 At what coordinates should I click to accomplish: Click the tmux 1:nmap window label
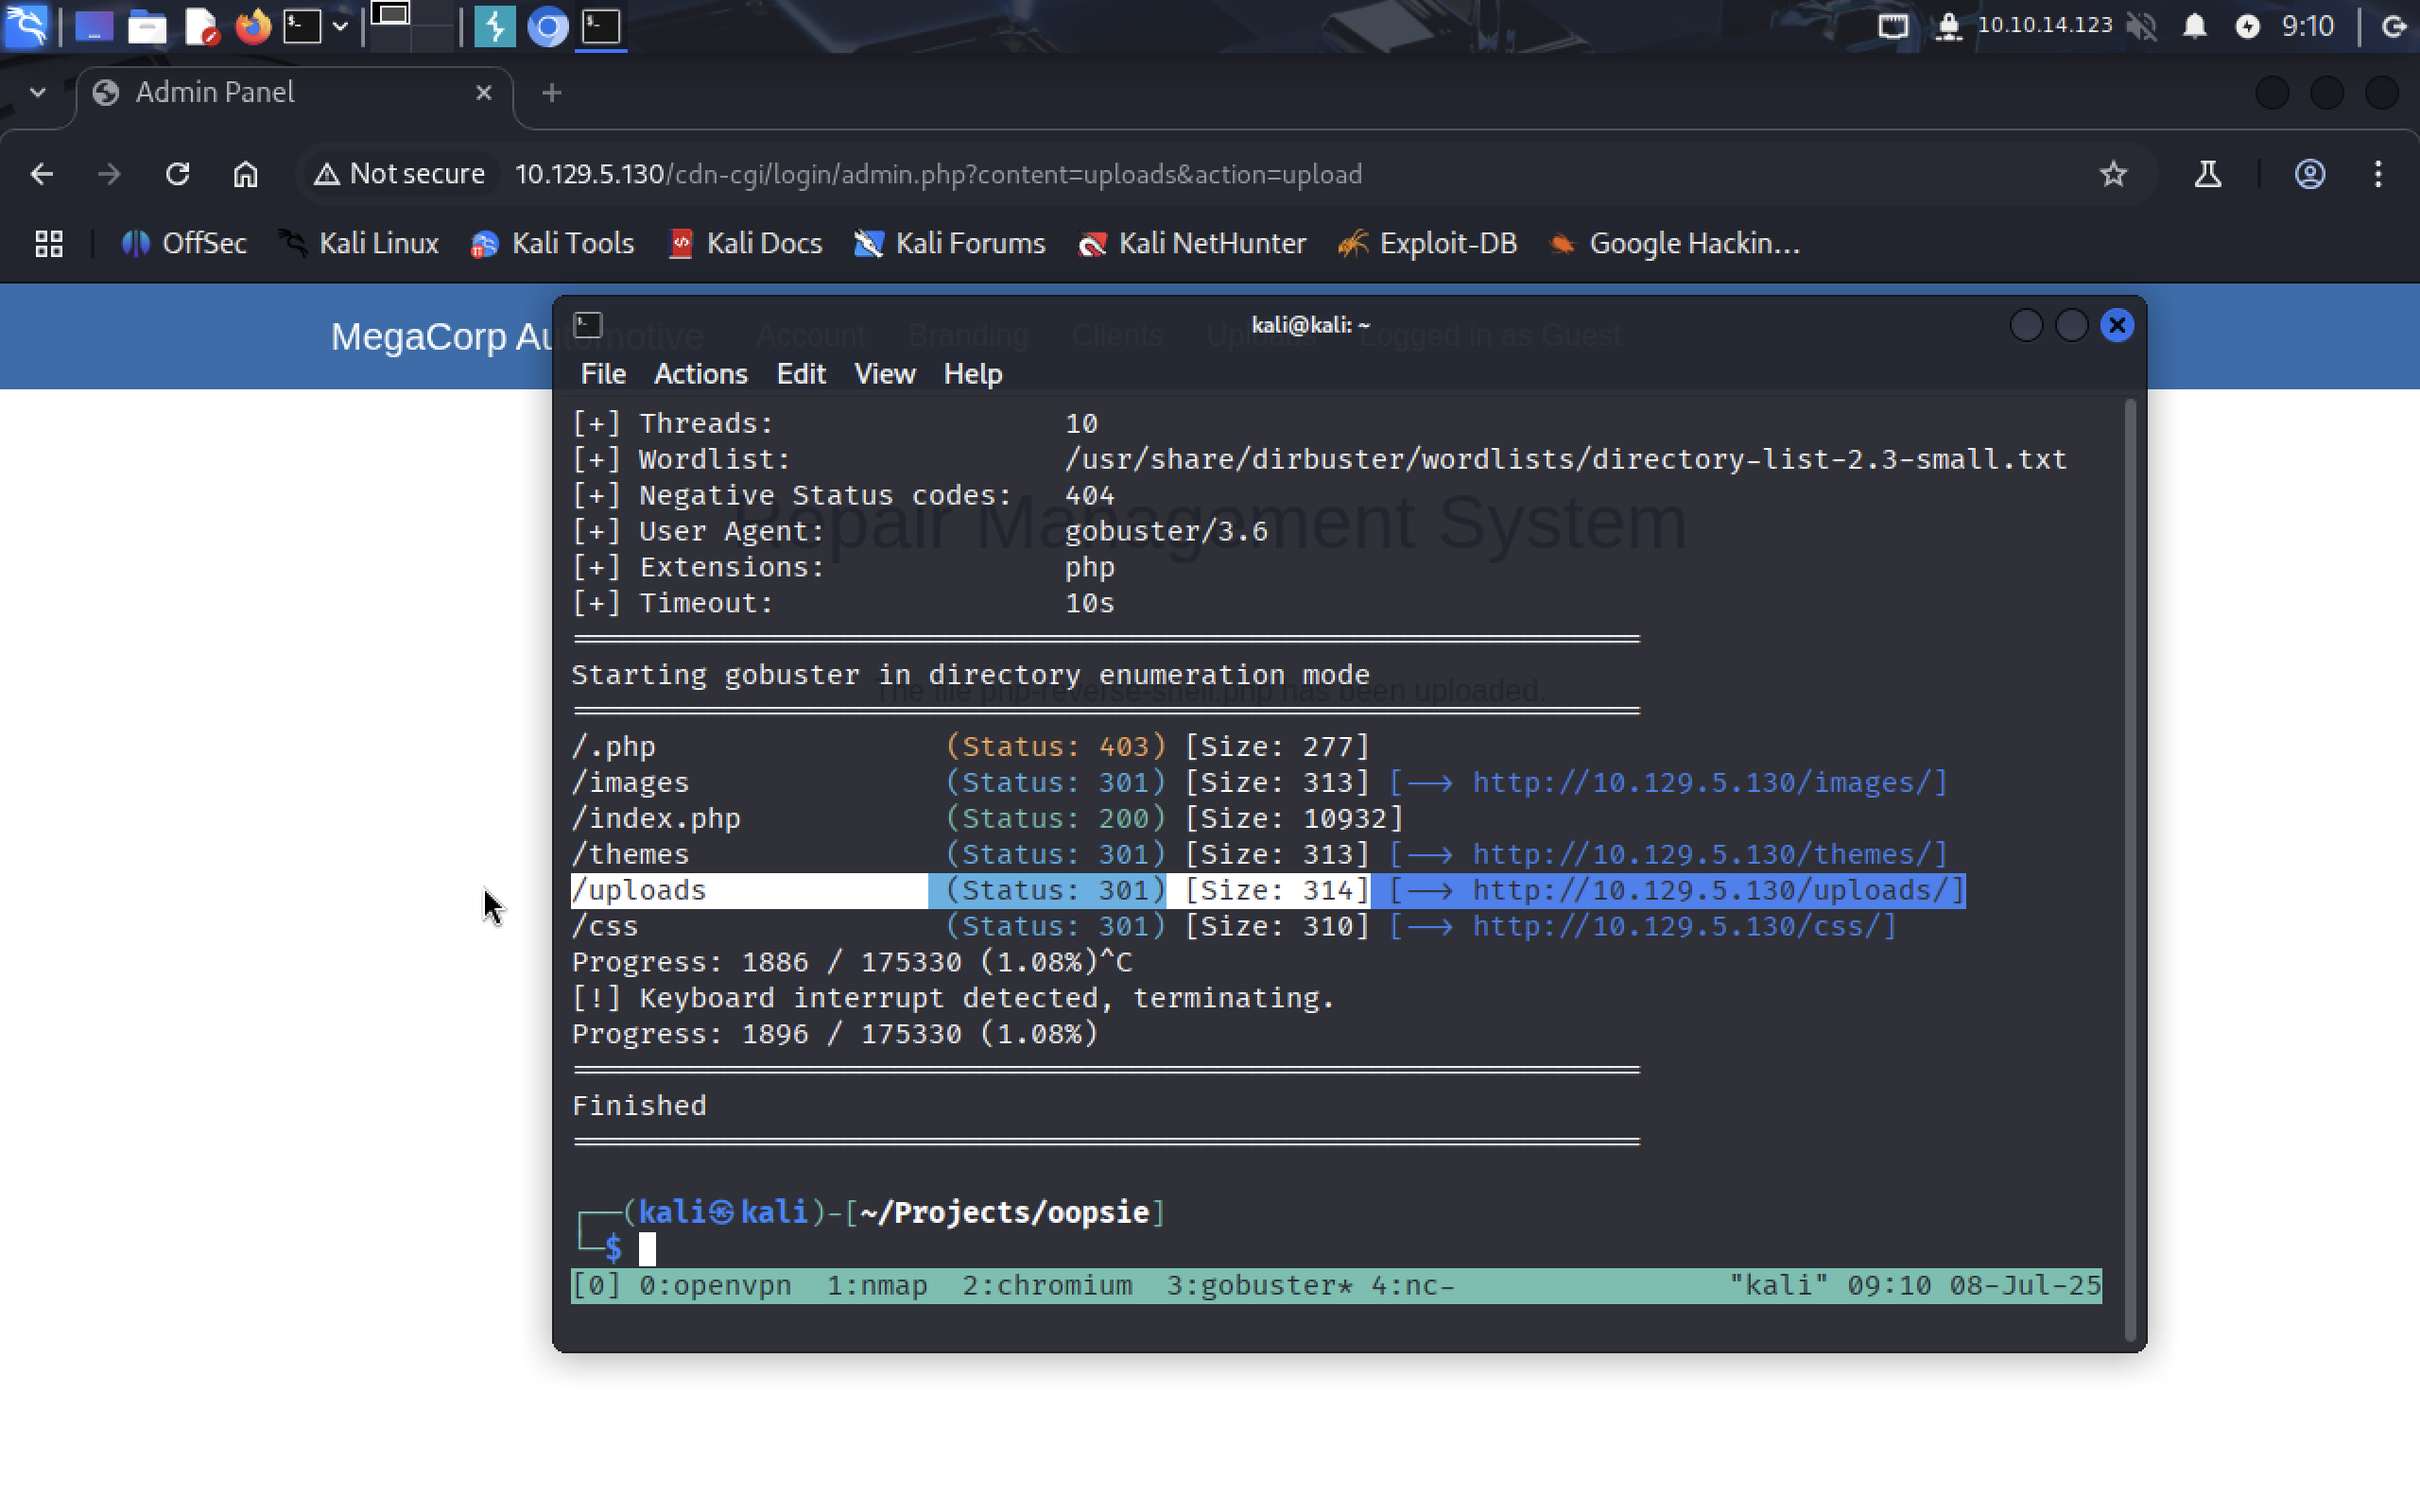point(876,1285)
